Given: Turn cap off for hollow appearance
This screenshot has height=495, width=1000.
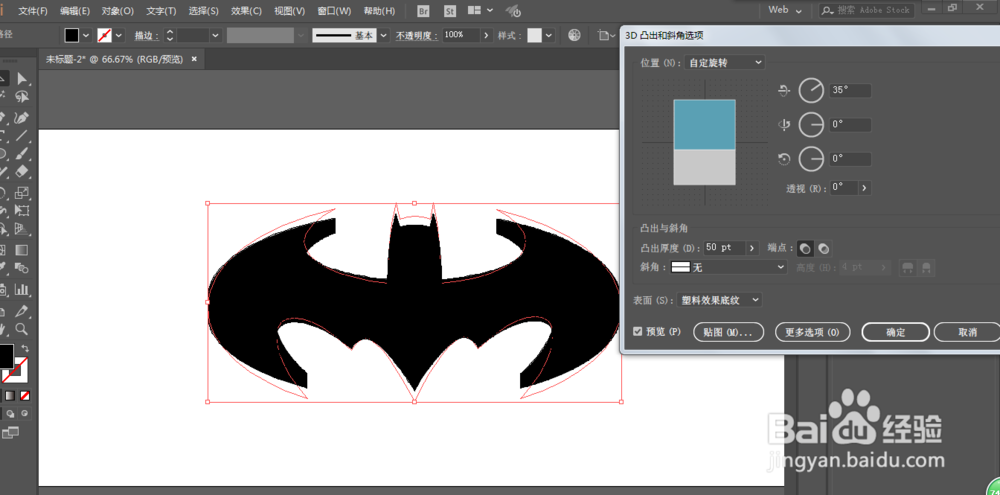Looking at the screenshot, I should click(823, 248).
